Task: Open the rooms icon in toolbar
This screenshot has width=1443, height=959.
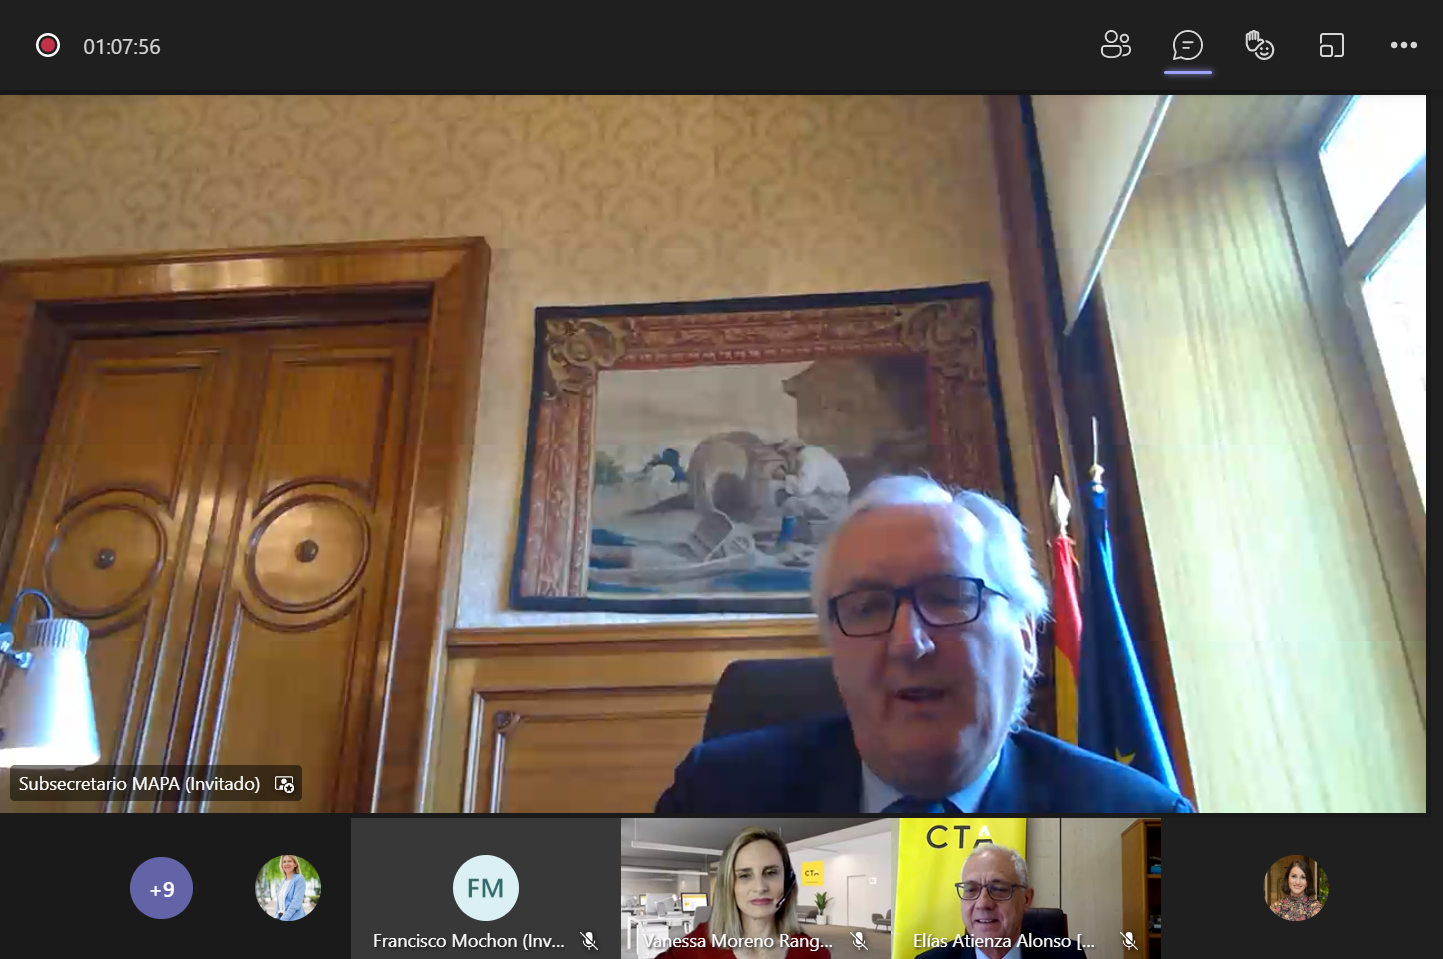Action: coord(1331,45)
